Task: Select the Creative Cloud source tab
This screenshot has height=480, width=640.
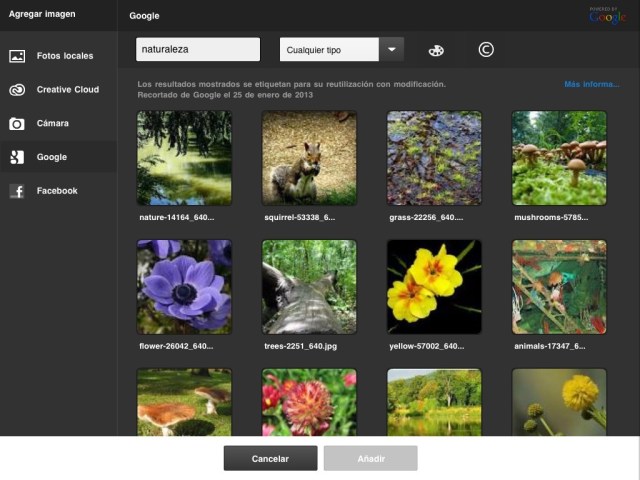Action: click(67, 90)
